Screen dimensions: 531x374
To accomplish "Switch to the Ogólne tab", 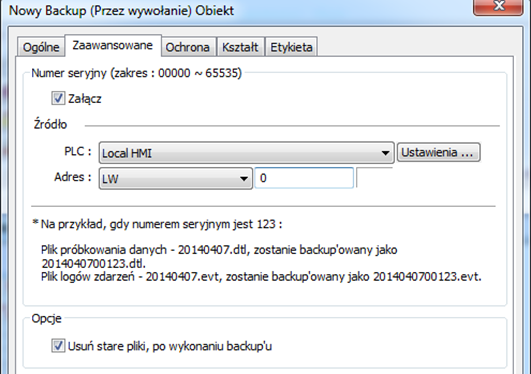I will (41, 47).
